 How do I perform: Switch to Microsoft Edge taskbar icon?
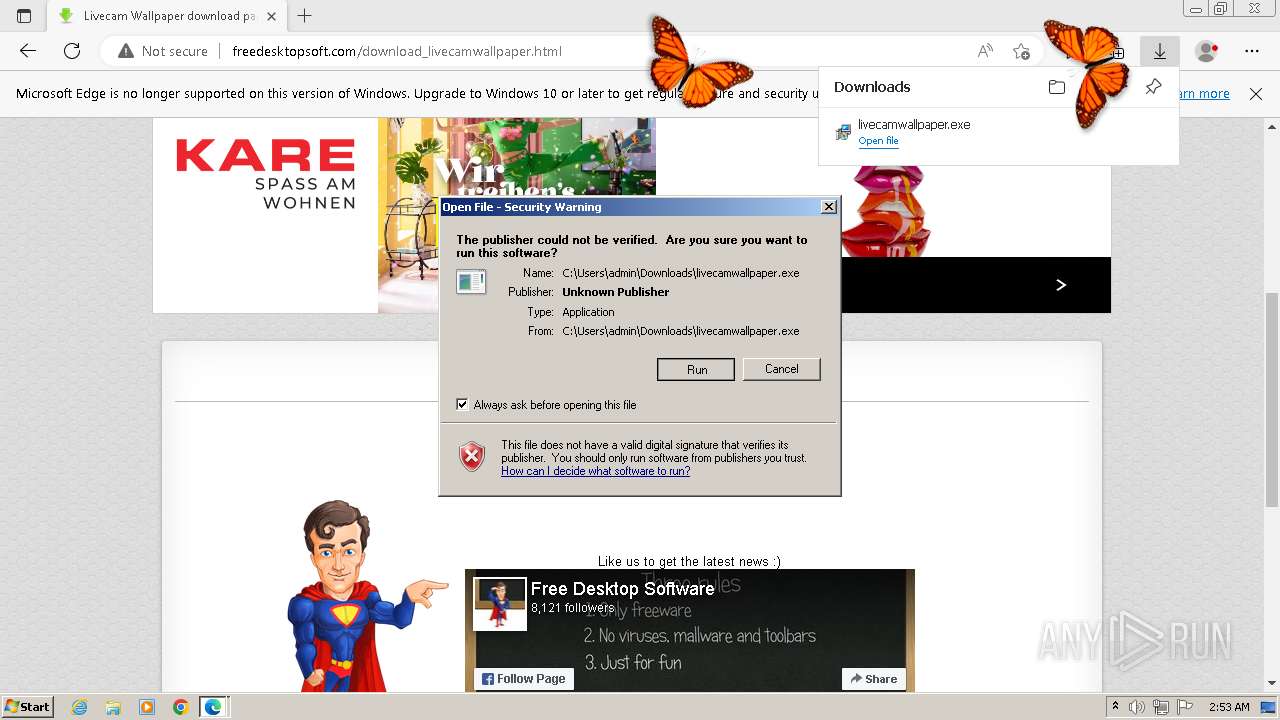coord(214,707)
